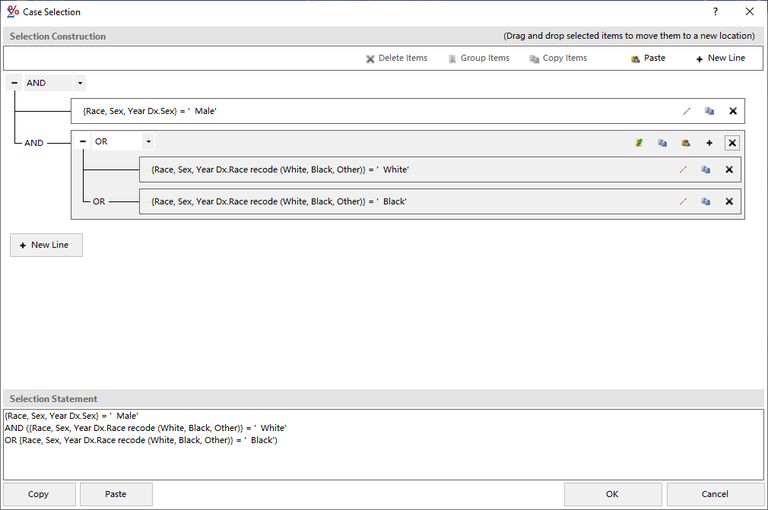Click Paste in the top toolbar

tap(647, 58)
